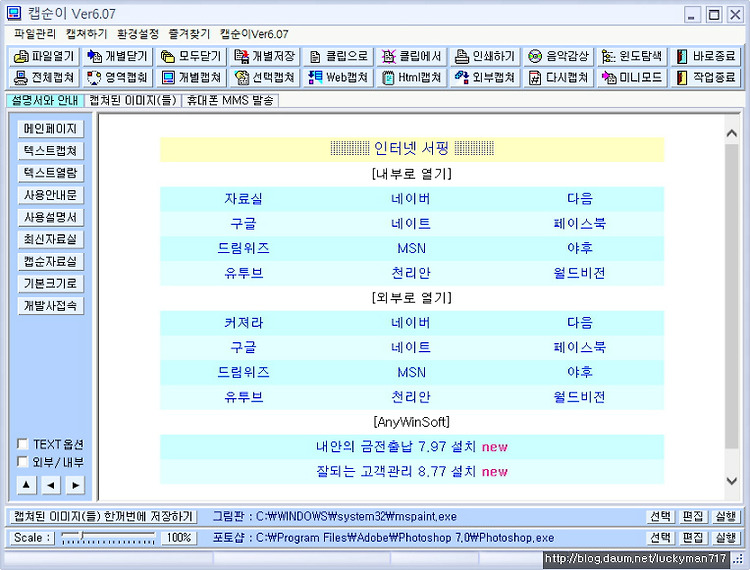Click the 사용설명서 sidebar button
This screenshot has height=570, width=750.
(x=50, y=217)
